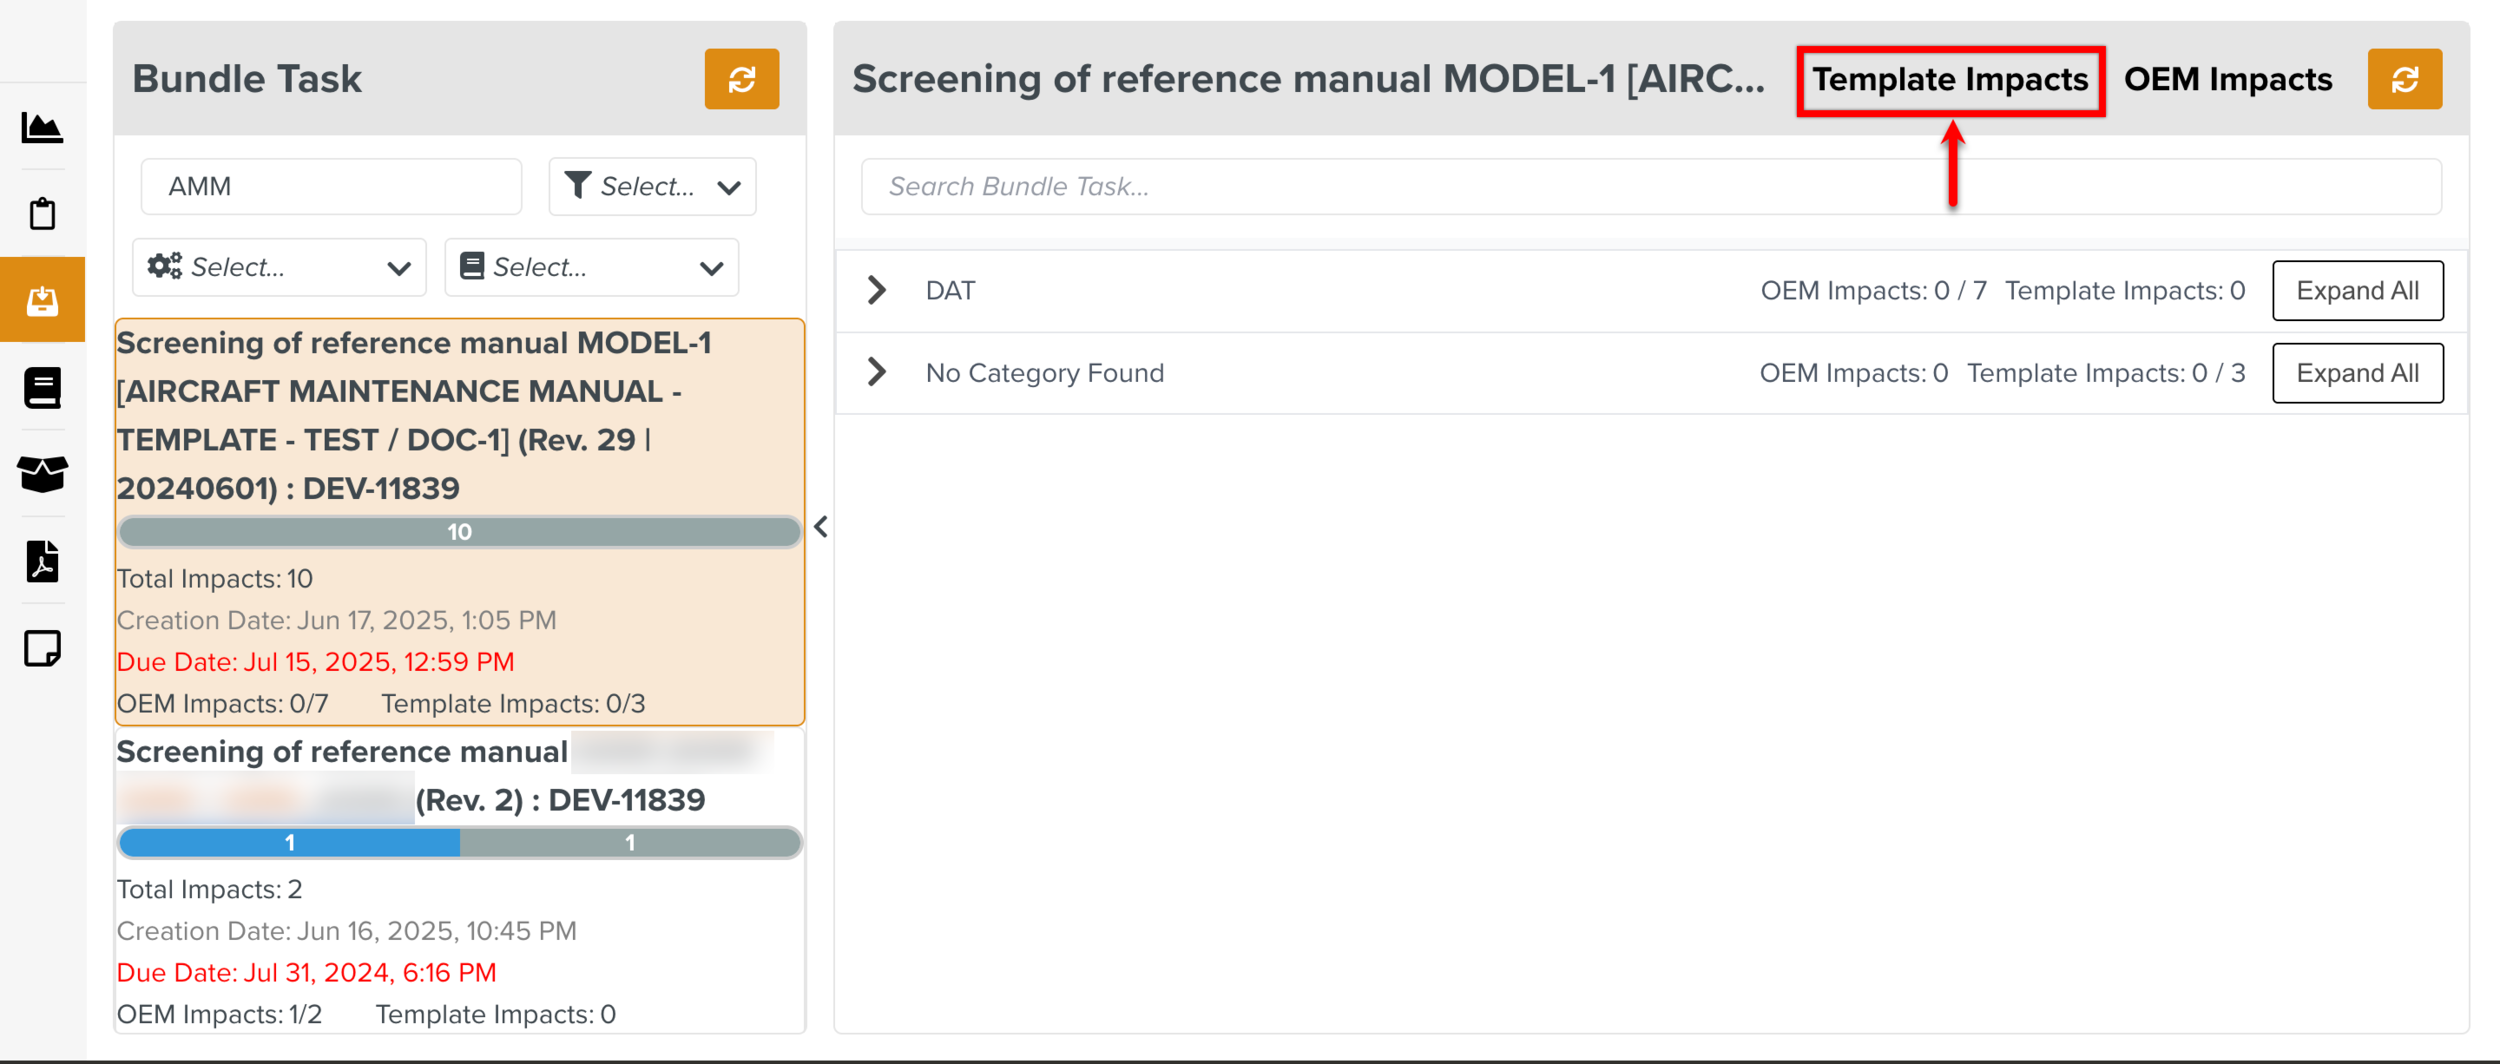Open the filter funnel Select dropdown
Image resolution: width=2500 pixels, height=1064 pixels.
652,186
